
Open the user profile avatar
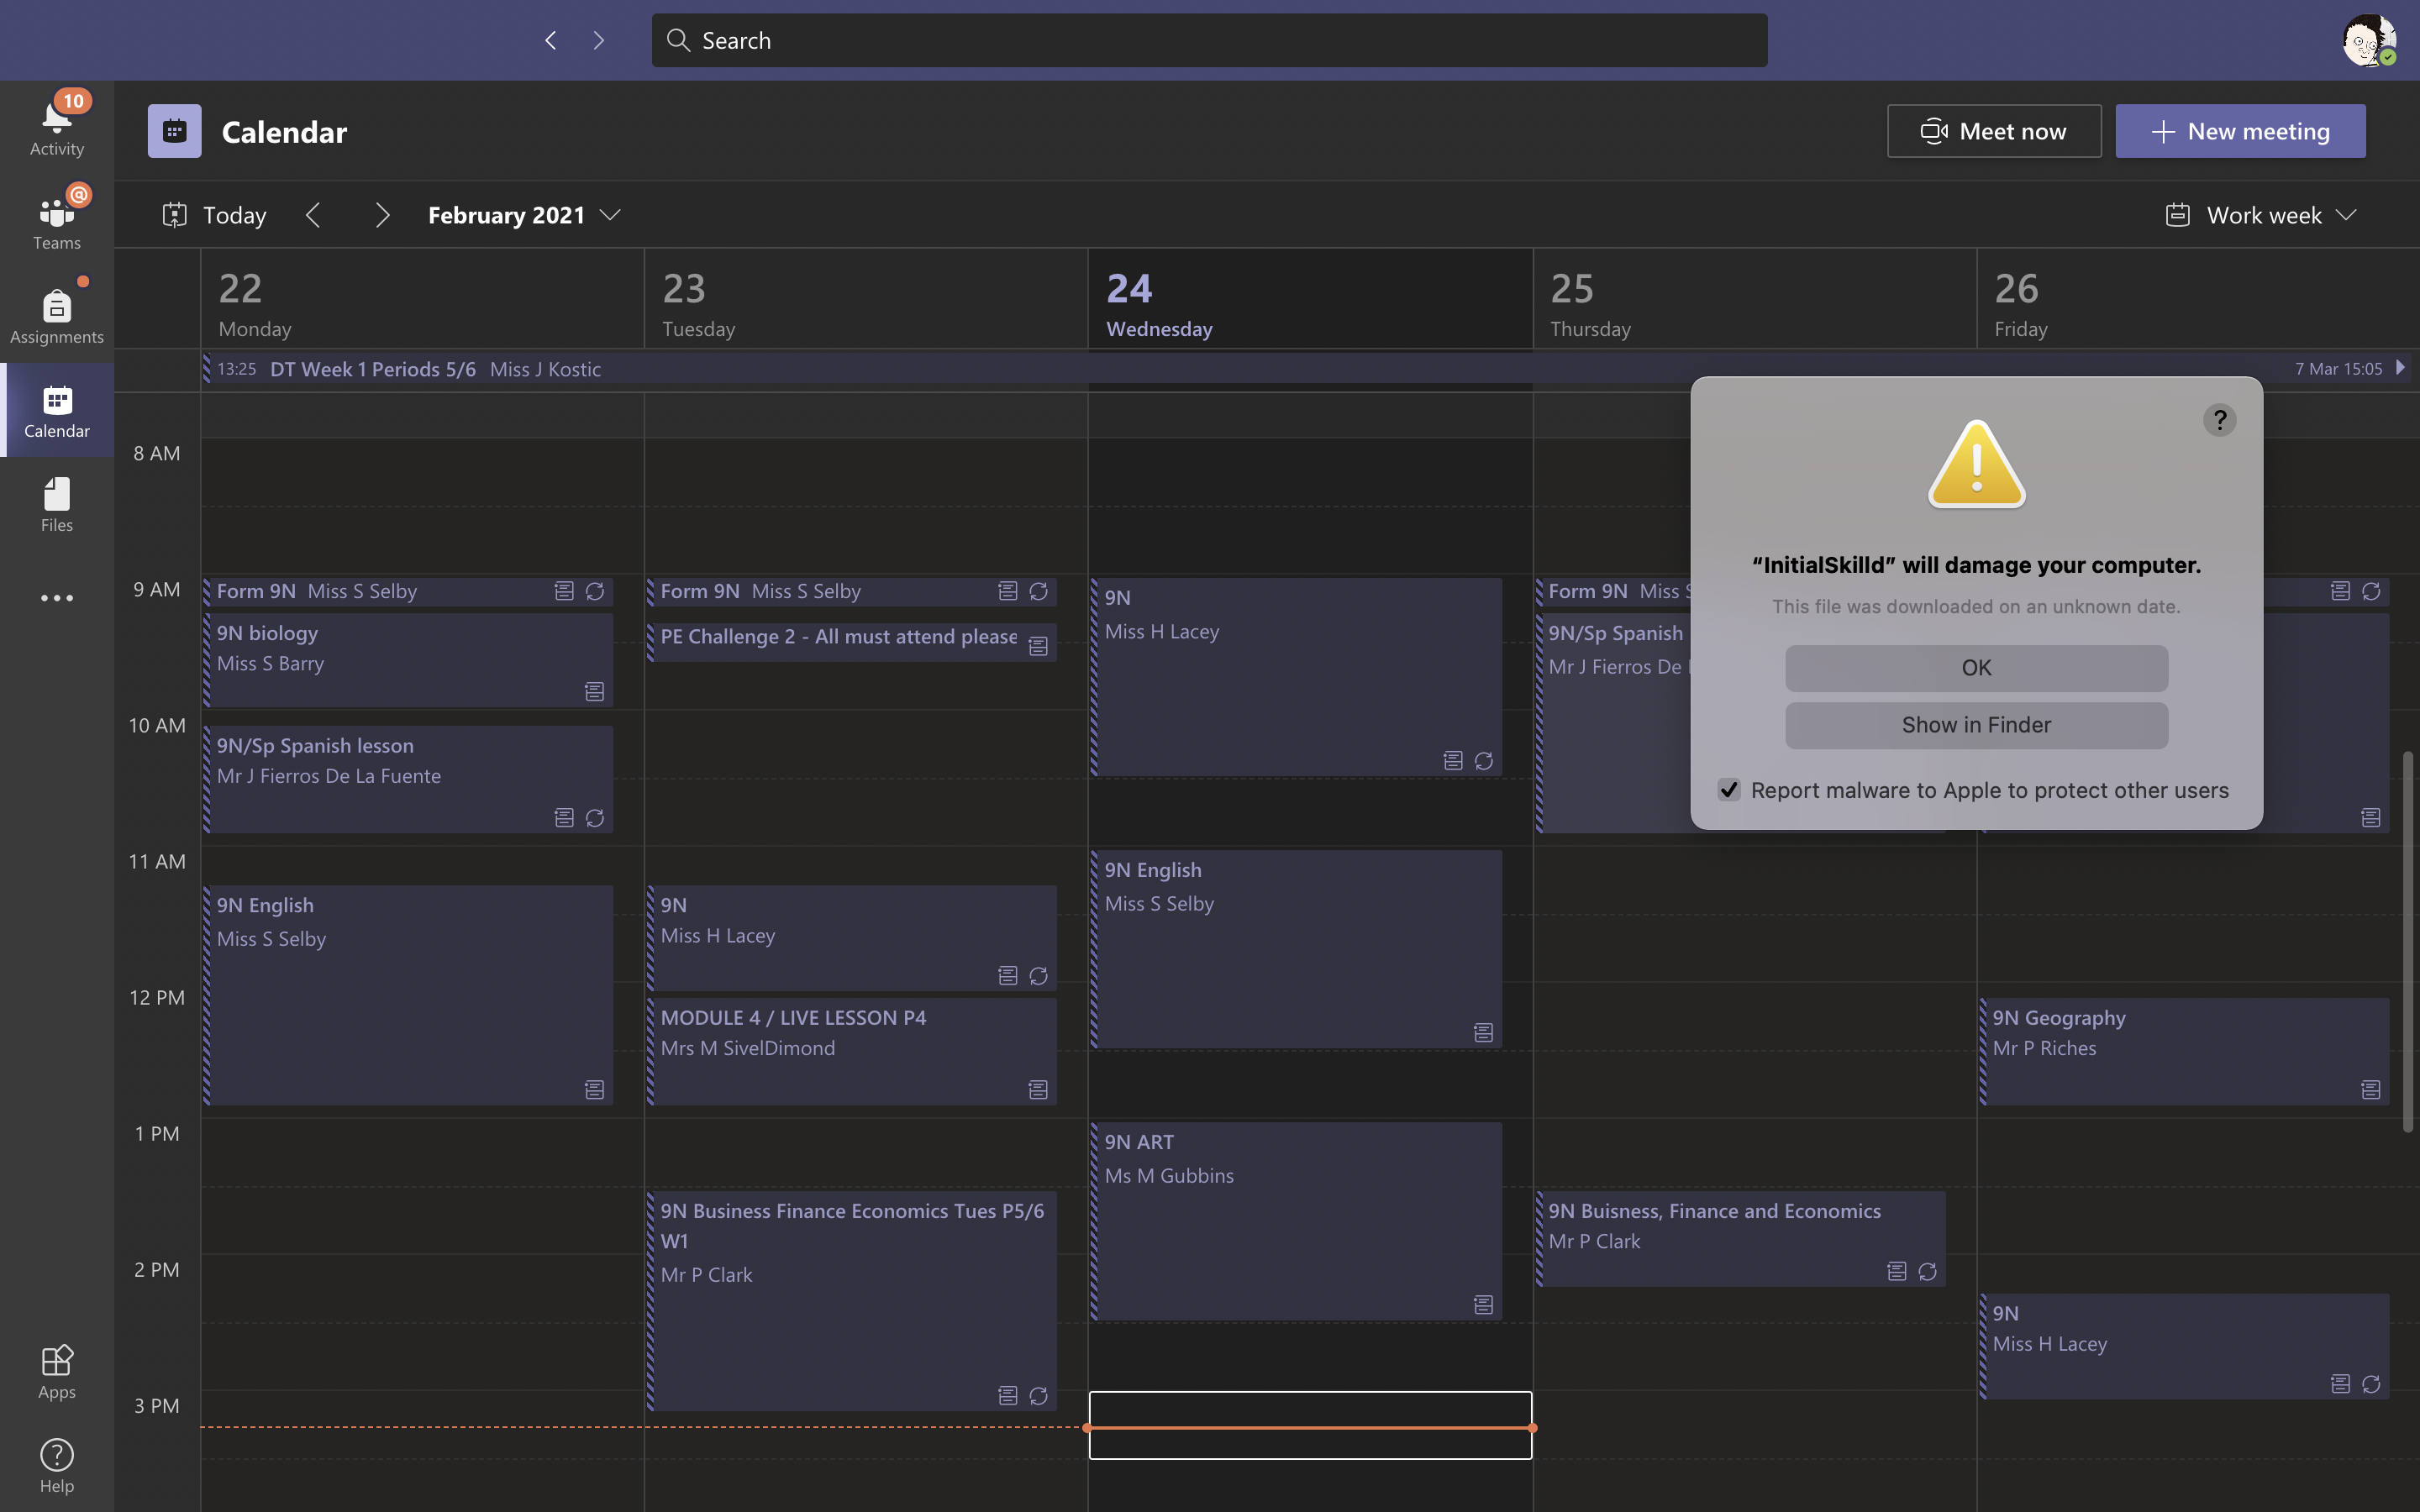(2367, 41)
